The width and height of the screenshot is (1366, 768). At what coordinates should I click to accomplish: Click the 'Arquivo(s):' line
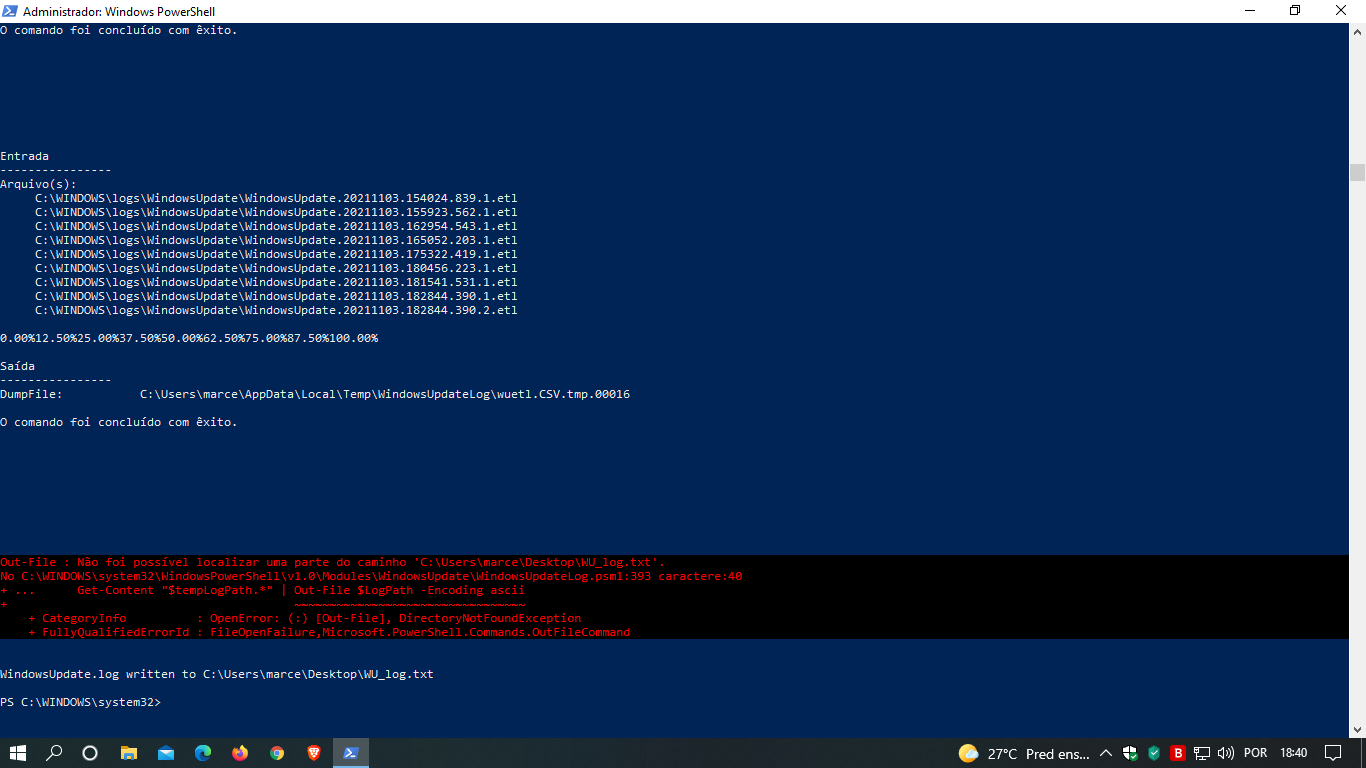[38, 184]
